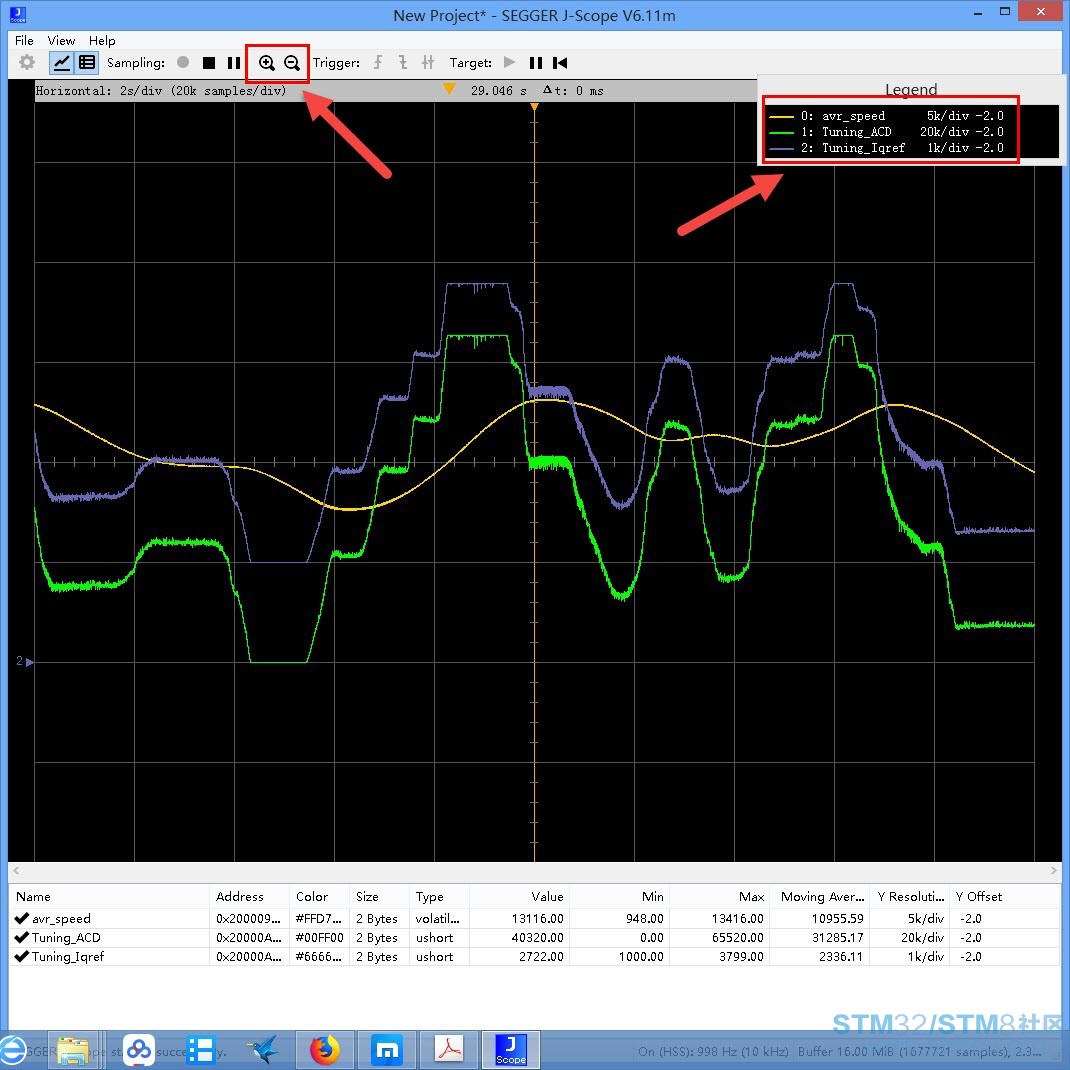Image resolution: width=1070 pixels, height=1070 pixels.
Task: Open File Explorer from taskbar
Action: point(74,1050)
